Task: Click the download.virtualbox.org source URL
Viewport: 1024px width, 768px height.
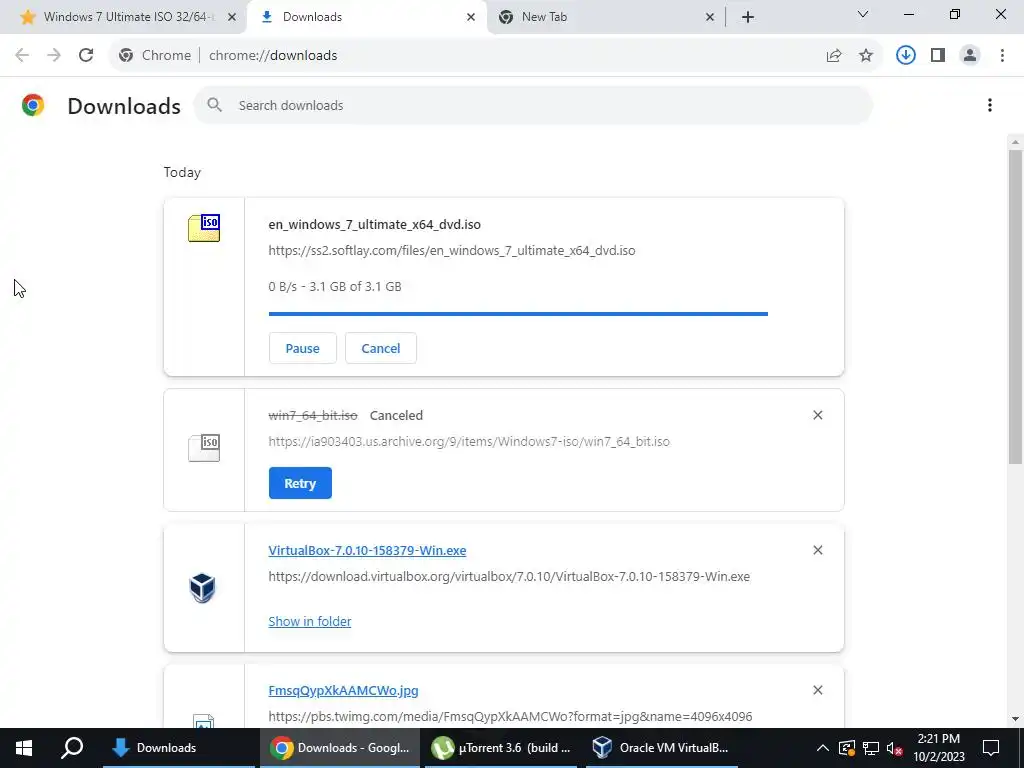Action: click(509, 577)
